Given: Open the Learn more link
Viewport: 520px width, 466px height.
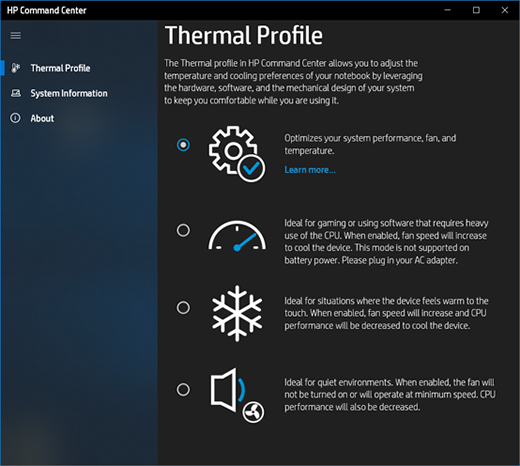Looking at the screenshot, I should click(x=310, y=170).
